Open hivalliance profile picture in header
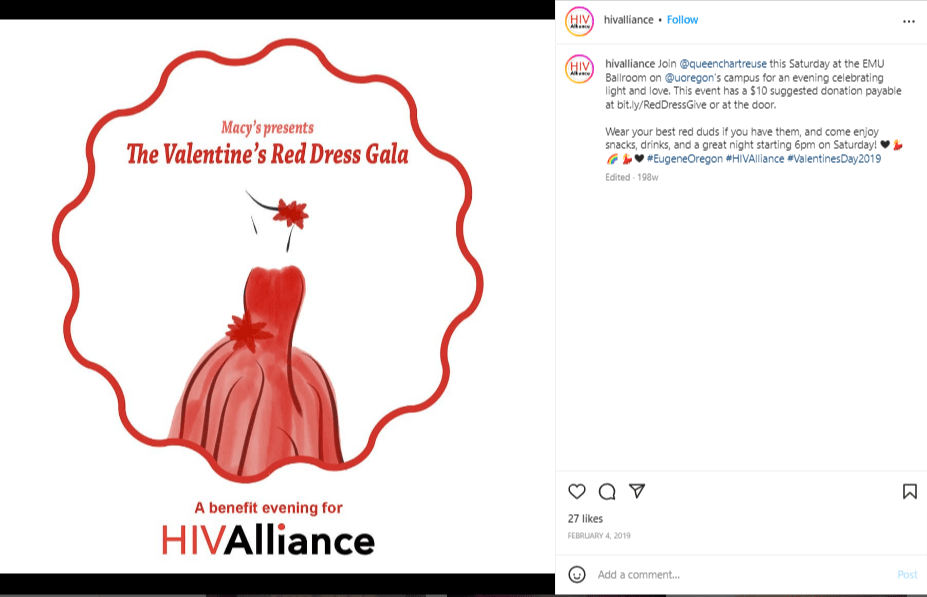Screen dimensions: 927x597 (x=579, y=21)
